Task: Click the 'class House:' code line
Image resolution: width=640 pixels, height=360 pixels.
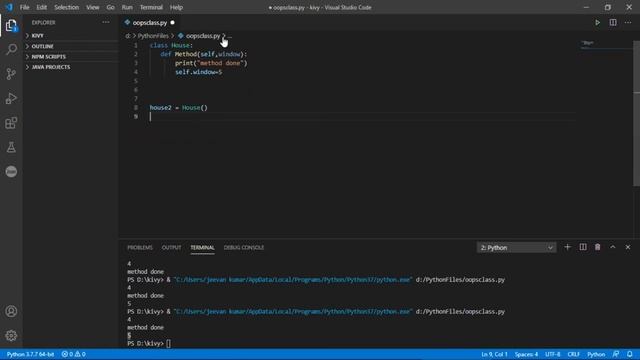Action: [x=171, y=45]
